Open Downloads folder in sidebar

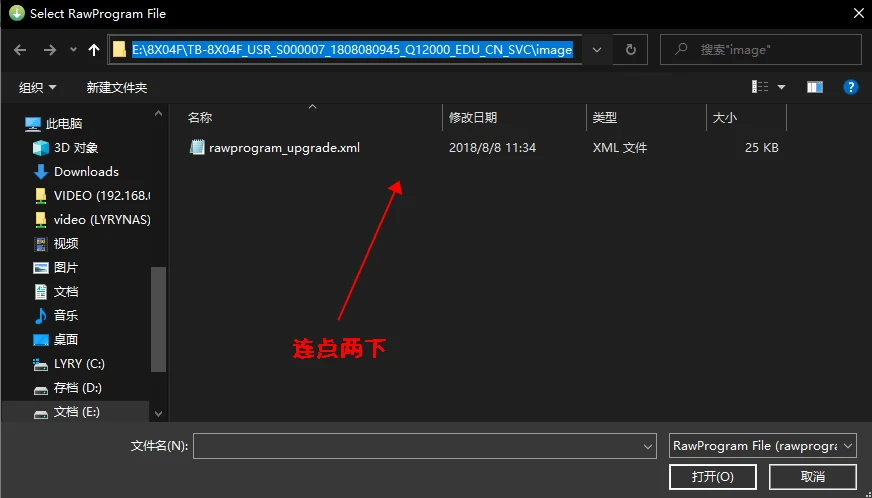pyautogui.click(x=86, y=172)
